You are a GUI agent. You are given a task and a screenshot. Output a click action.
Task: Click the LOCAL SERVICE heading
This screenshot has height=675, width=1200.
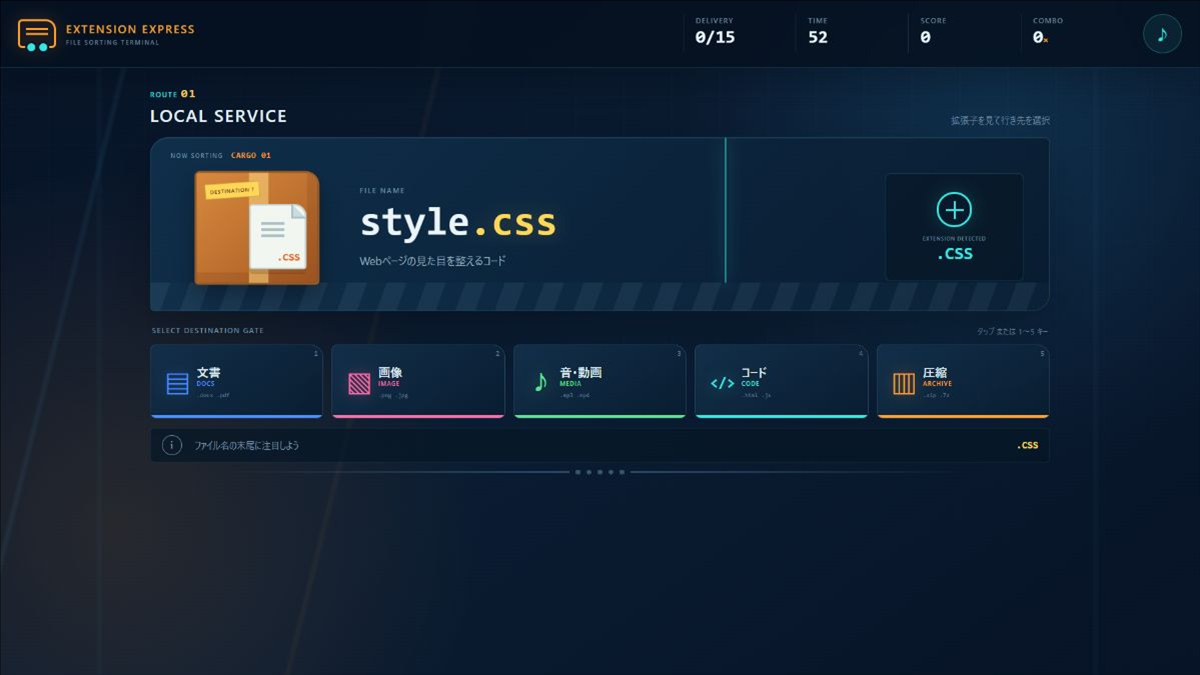click(218, 116)
